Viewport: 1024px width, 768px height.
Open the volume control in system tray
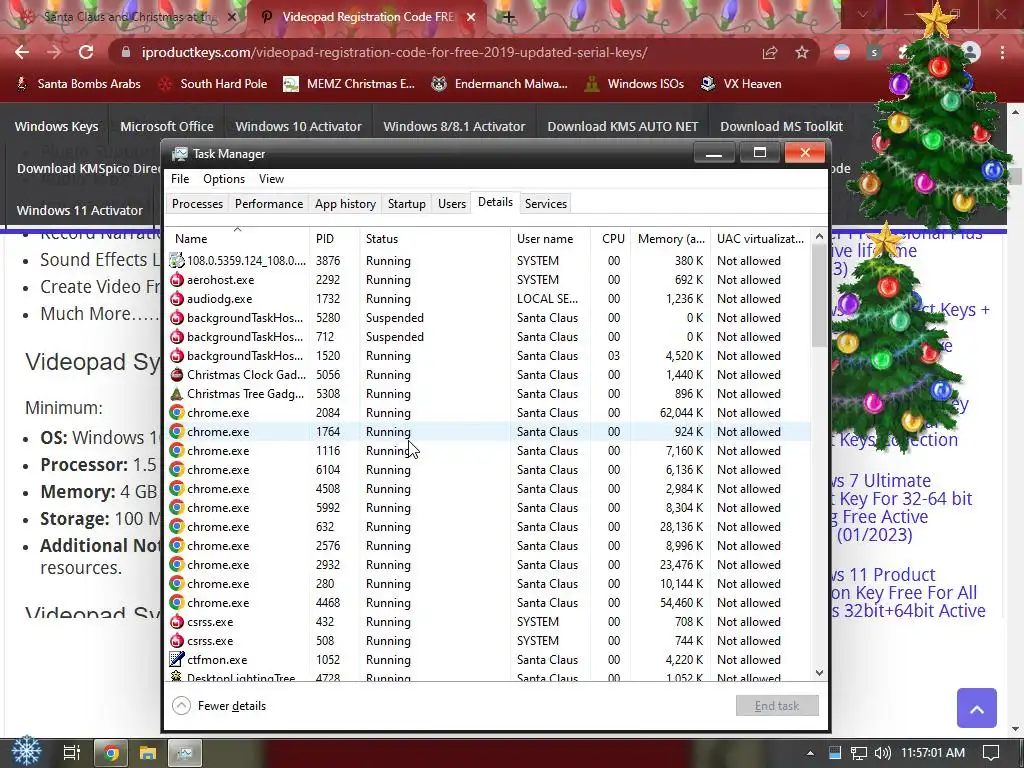882,753
